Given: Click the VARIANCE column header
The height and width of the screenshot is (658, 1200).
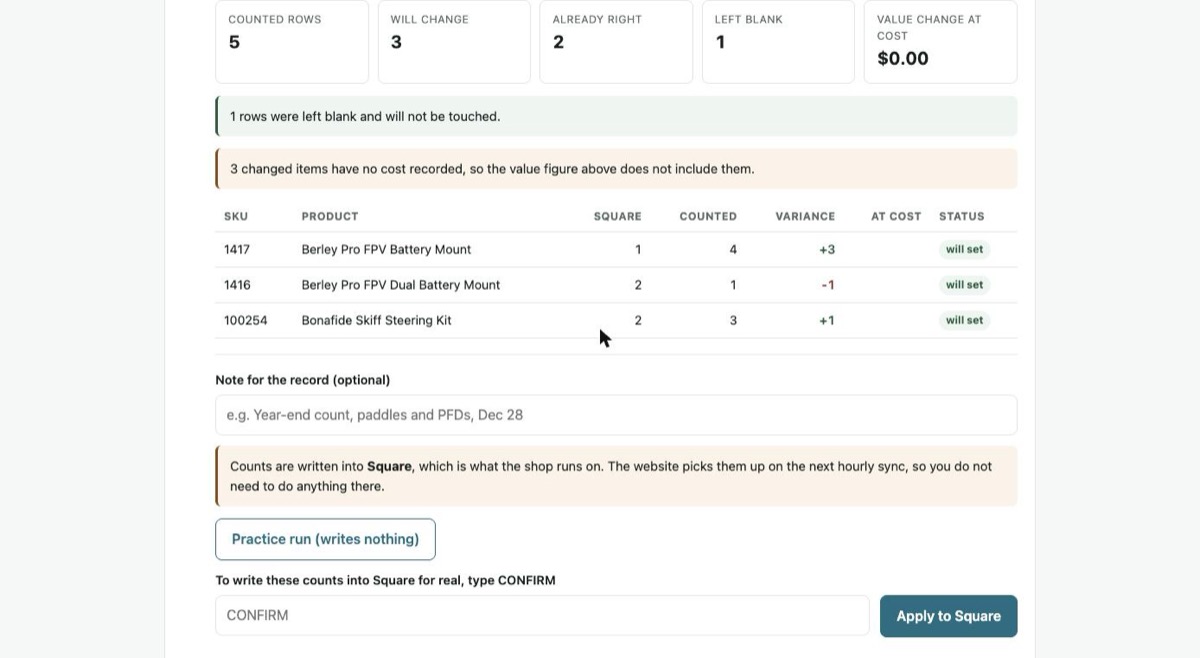Looking at the screenshot, I should pos(805,216).
